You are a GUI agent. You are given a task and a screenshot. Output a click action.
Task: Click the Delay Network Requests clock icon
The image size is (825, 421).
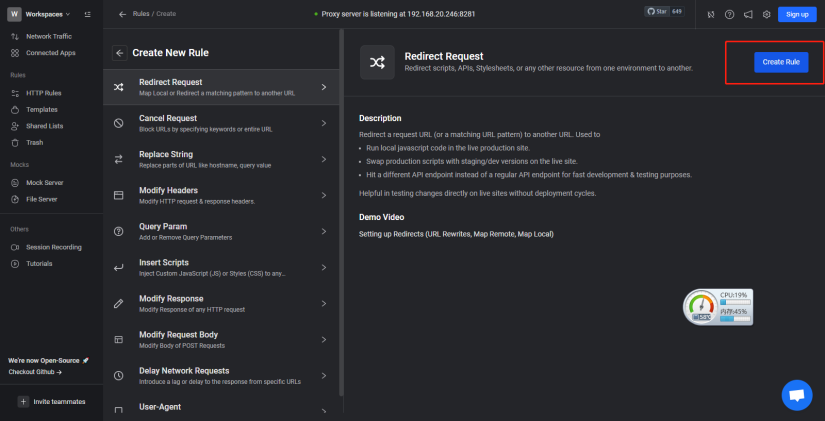click(118, 375)
